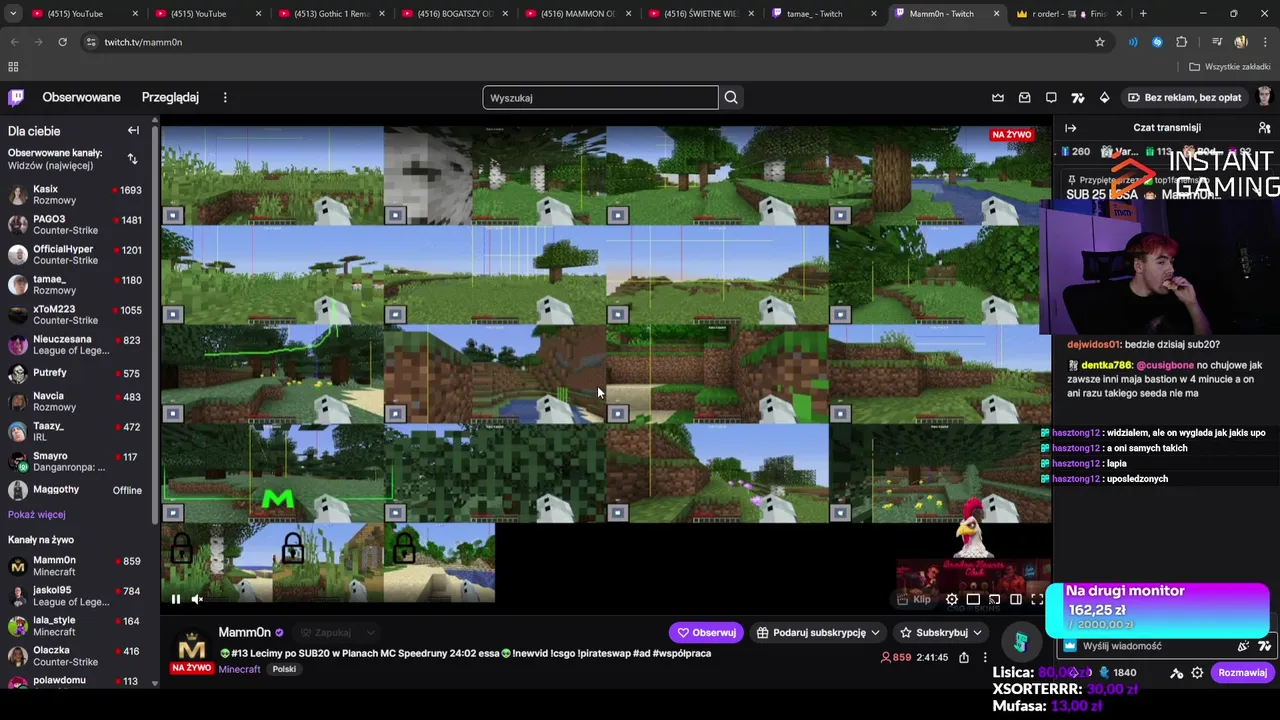Open the Bez reklam, bez opłat offer
Screen dimensions: 1280x720
(1184, 97)
